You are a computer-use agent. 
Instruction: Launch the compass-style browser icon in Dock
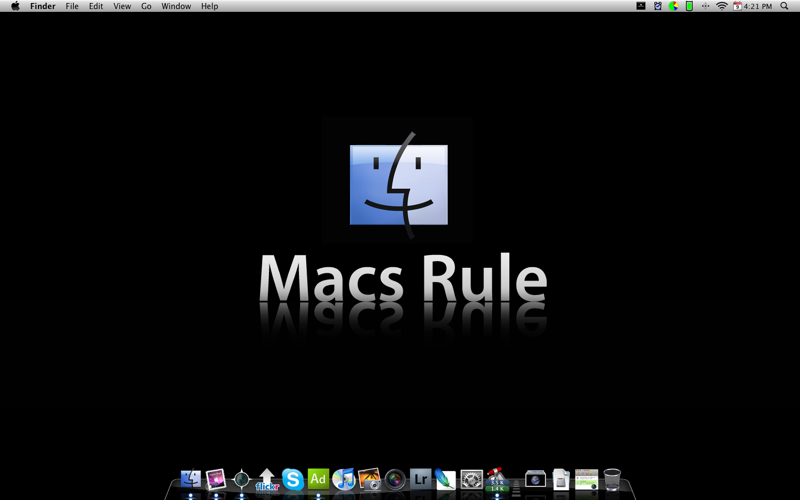pos(241,480)
